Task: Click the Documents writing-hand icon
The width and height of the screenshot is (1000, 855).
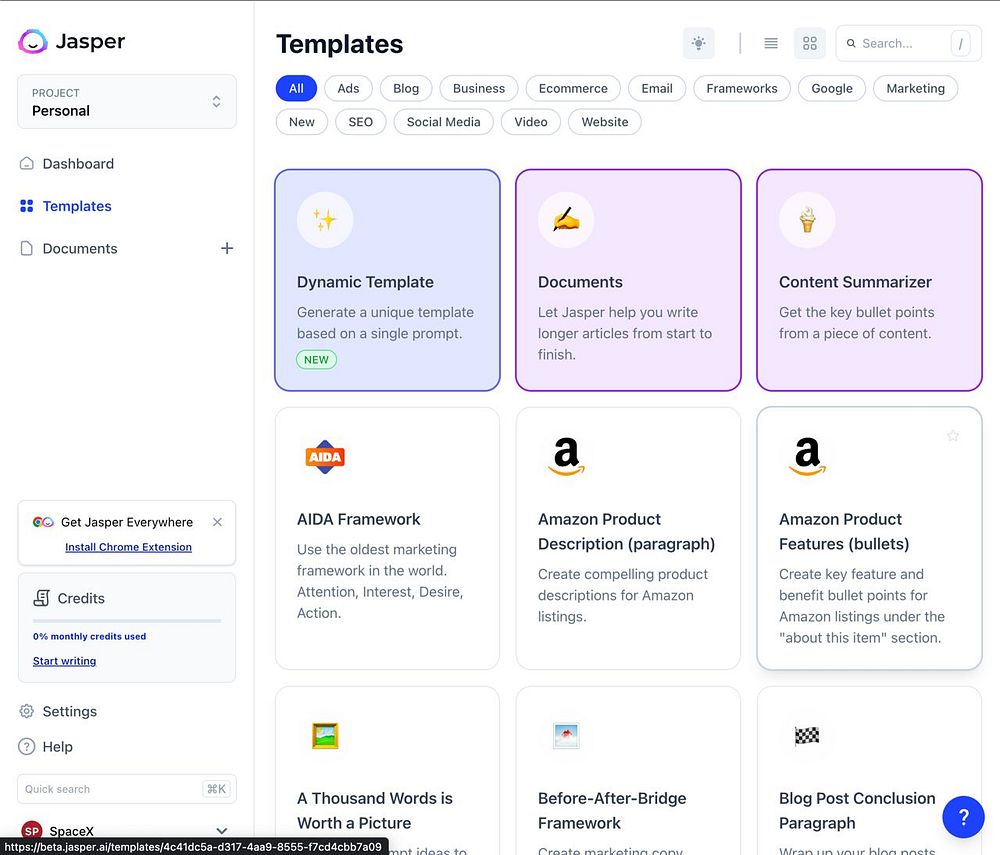Action: pyautogui.click(x=566, y=220)
